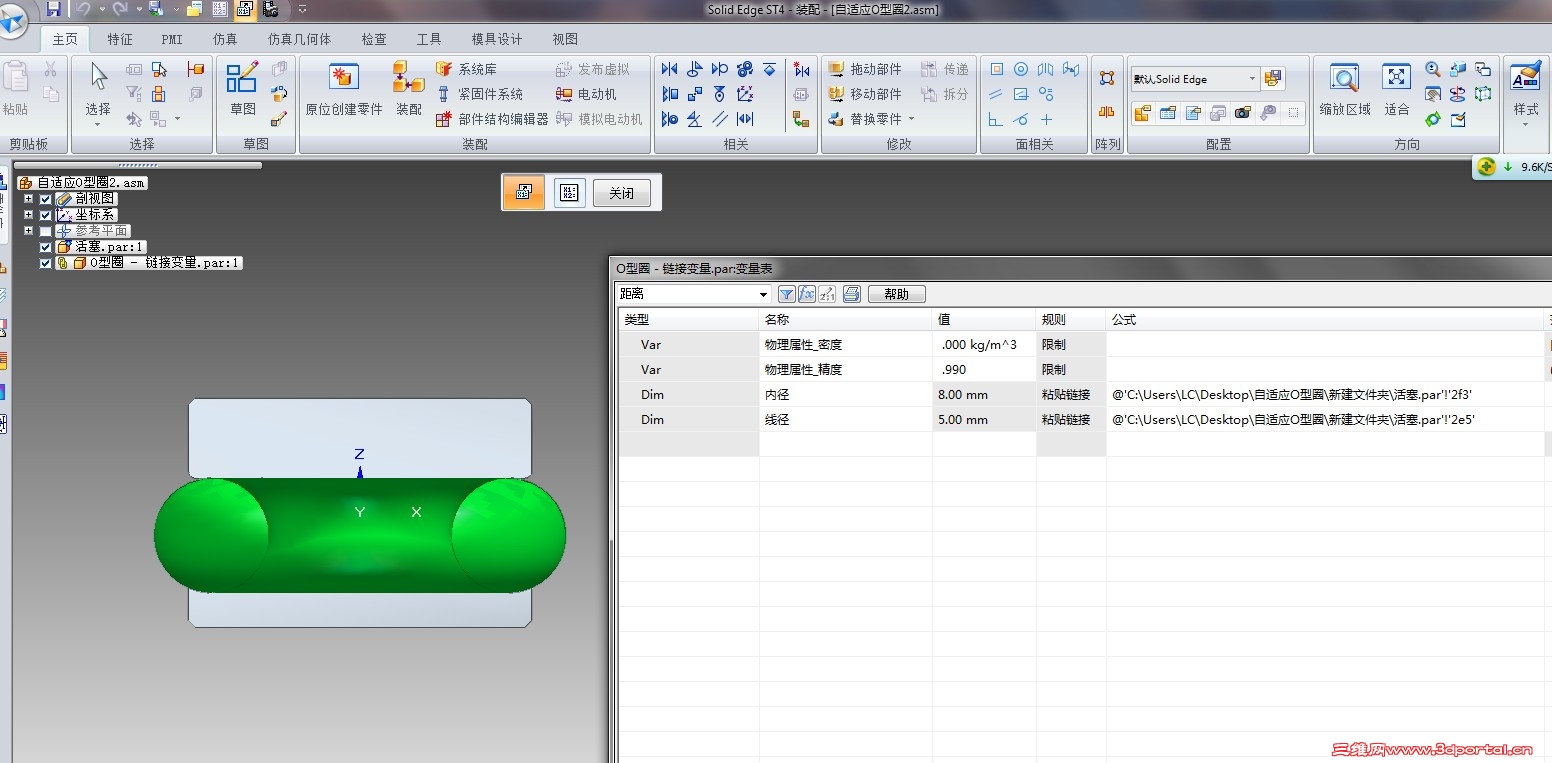The width and height of the screenshot is (1552, 763).
Task: Toggle the 坐标系 checkbox in the tree
Action: click(x=45, y=215)
